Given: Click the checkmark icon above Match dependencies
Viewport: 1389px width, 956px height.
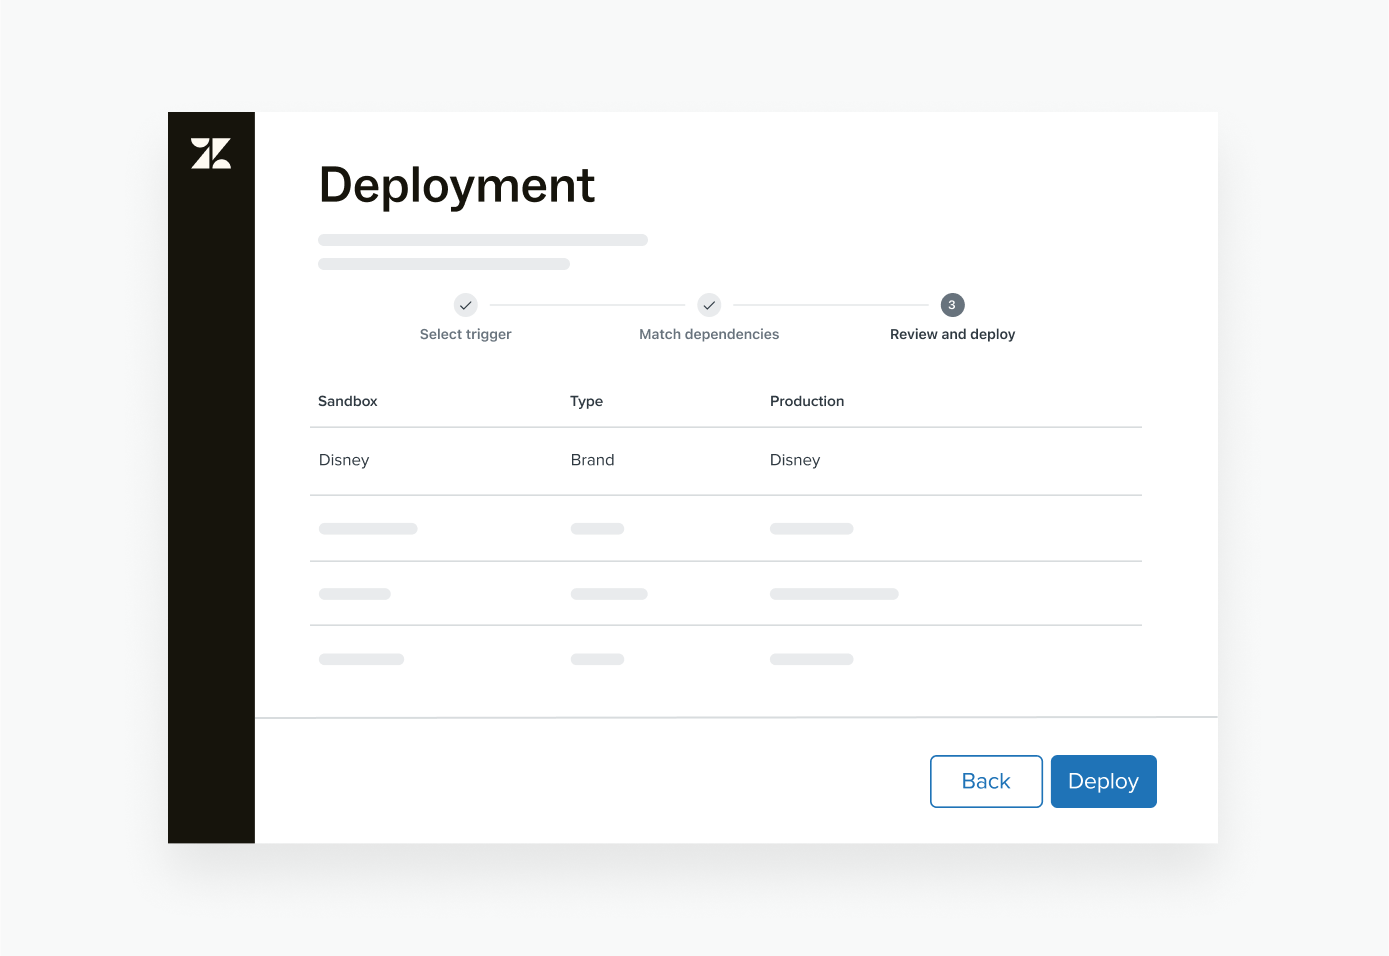Looking at the screenshot, I should coord(709,305).
